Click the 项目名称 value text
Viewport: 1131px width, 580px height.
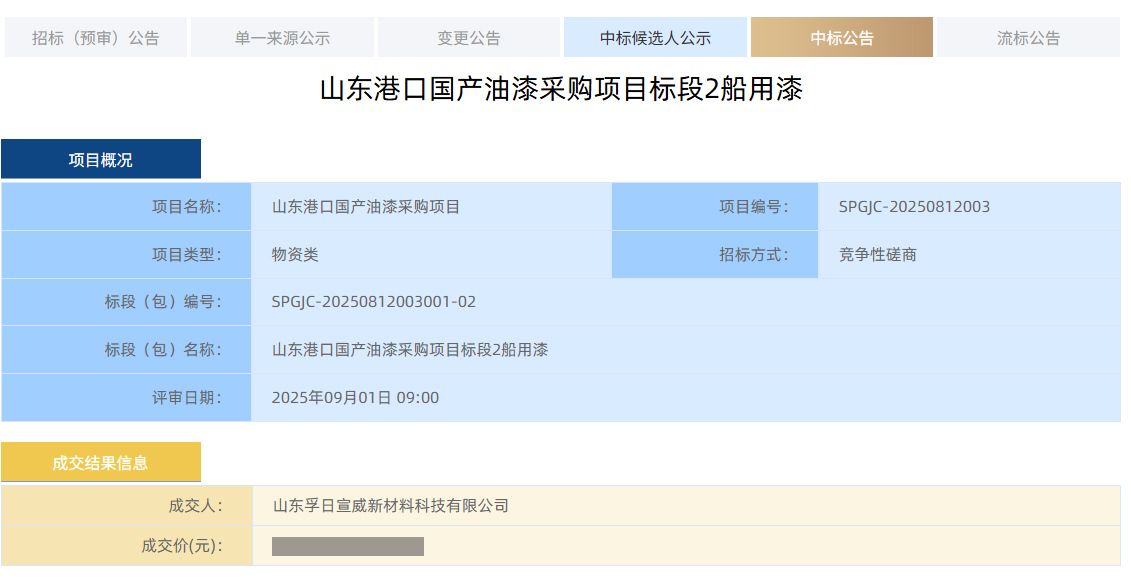point(366,207)
